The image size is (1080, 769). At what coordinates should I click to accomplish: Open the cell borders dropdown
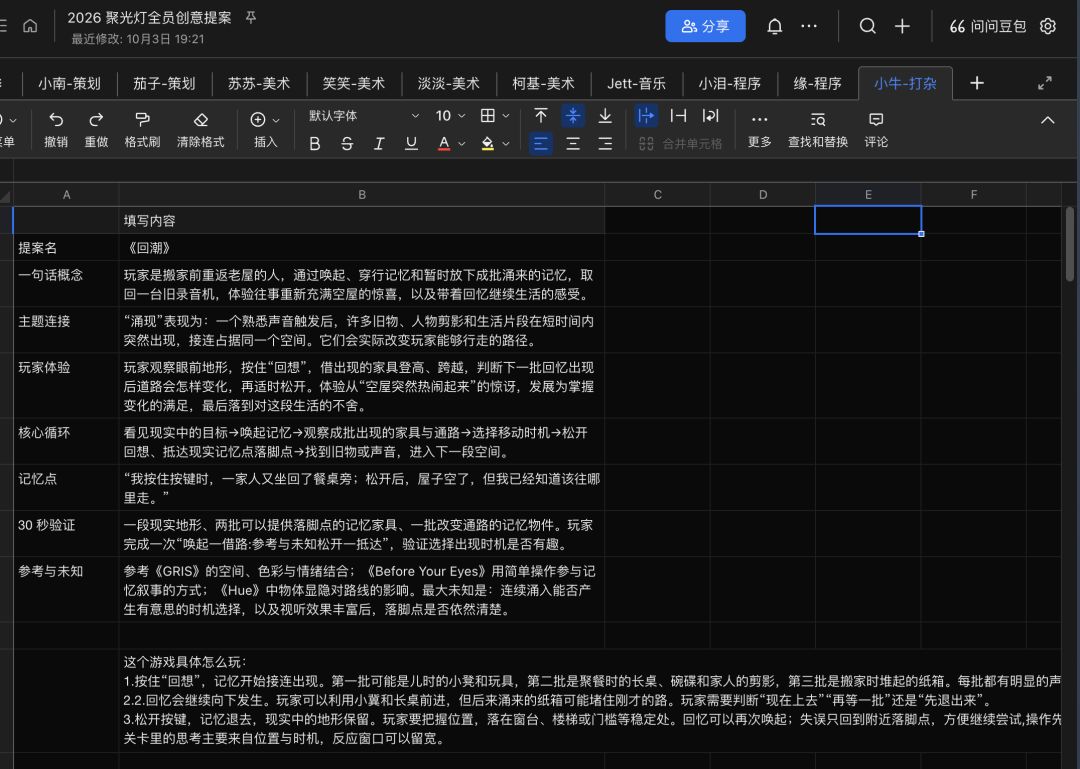click(495, 116)
